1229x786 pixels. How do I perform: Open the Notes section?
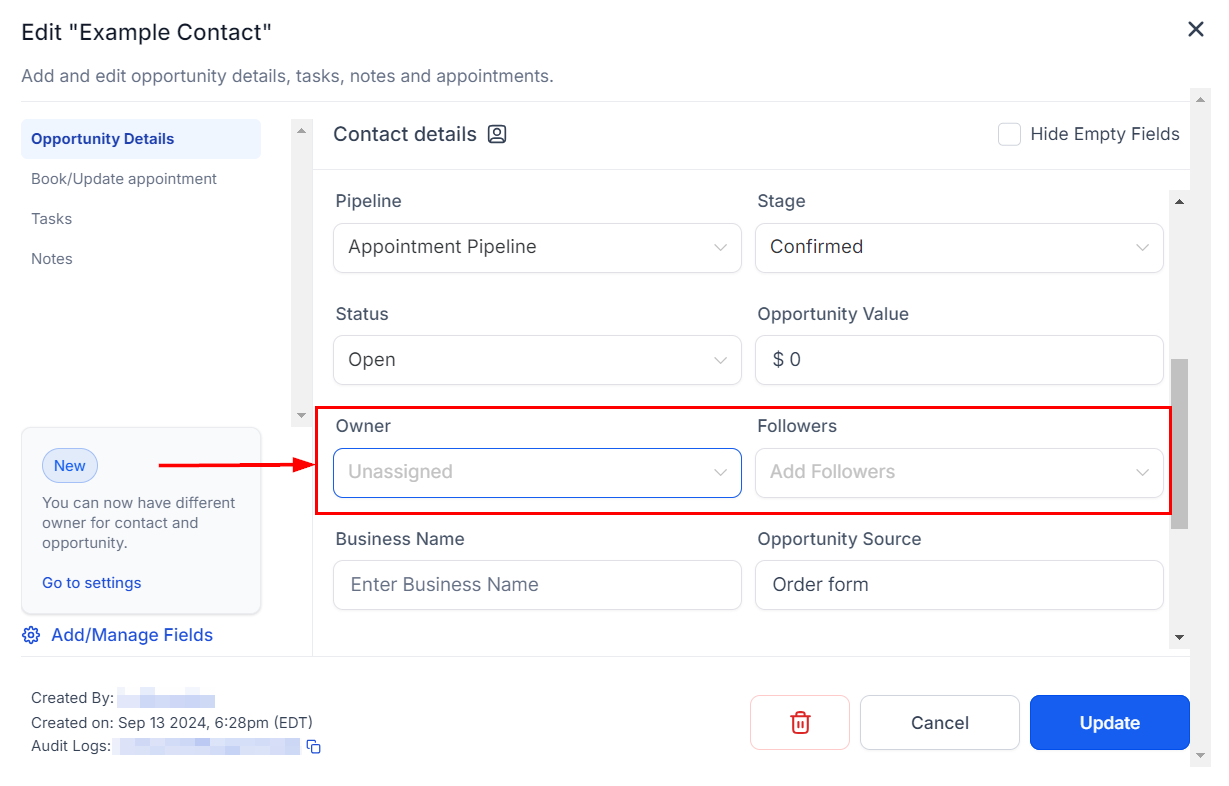(x=52, y=259)
